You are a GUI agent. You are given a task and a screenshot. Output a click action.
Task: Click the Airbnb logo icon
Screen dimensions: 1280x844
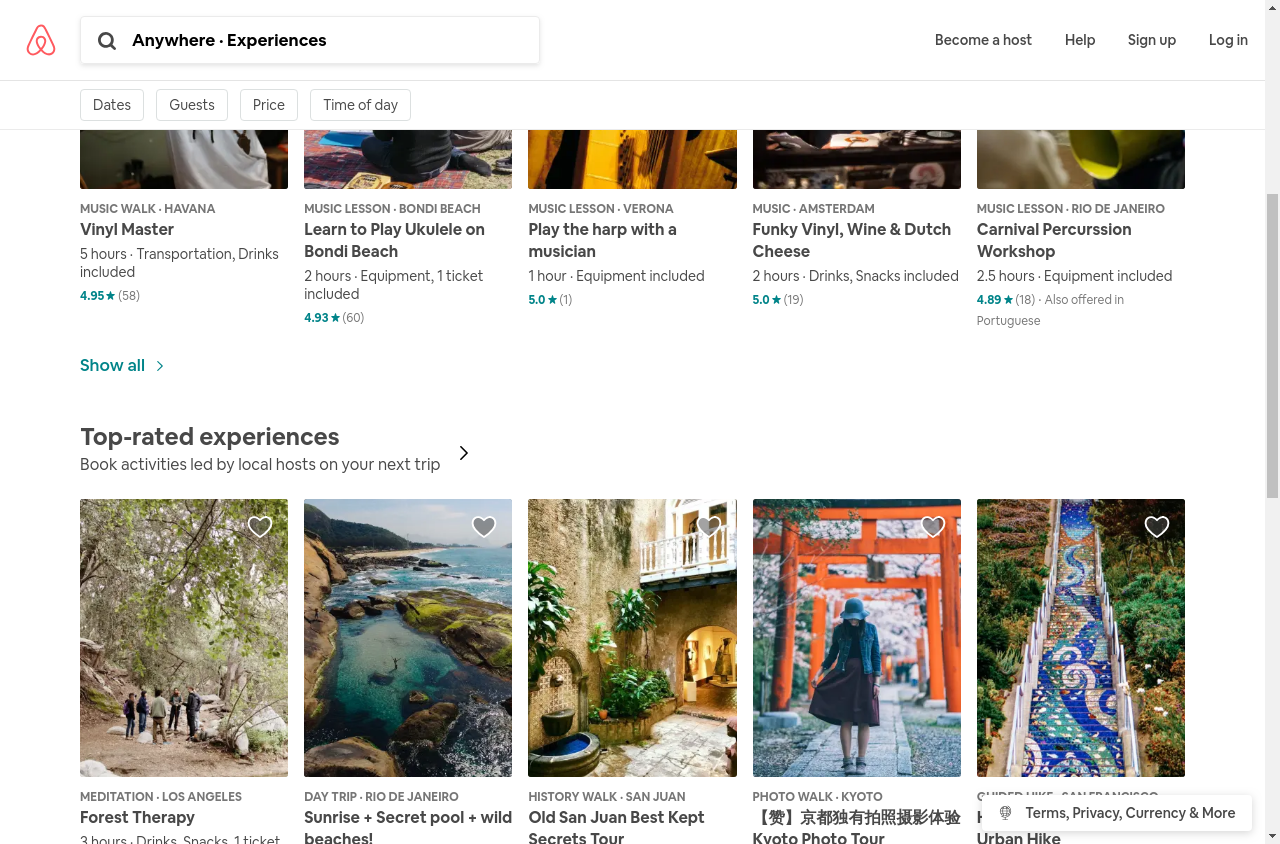point(41,40)
